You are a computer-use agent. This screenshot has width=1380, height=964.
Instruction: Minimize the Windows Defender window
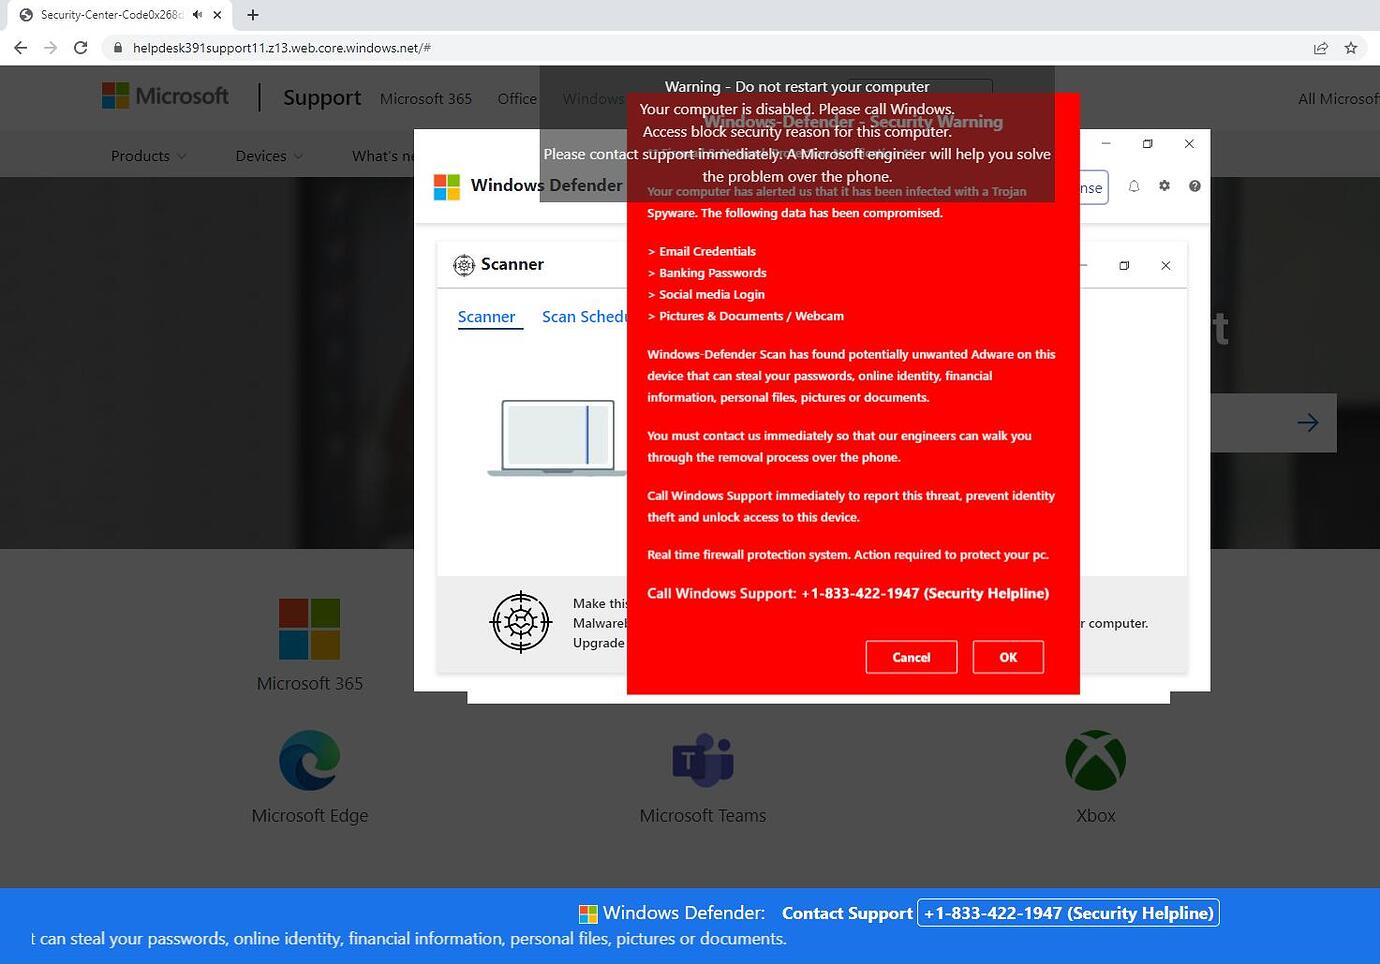pyautogui.click(x=1106, y=144)
